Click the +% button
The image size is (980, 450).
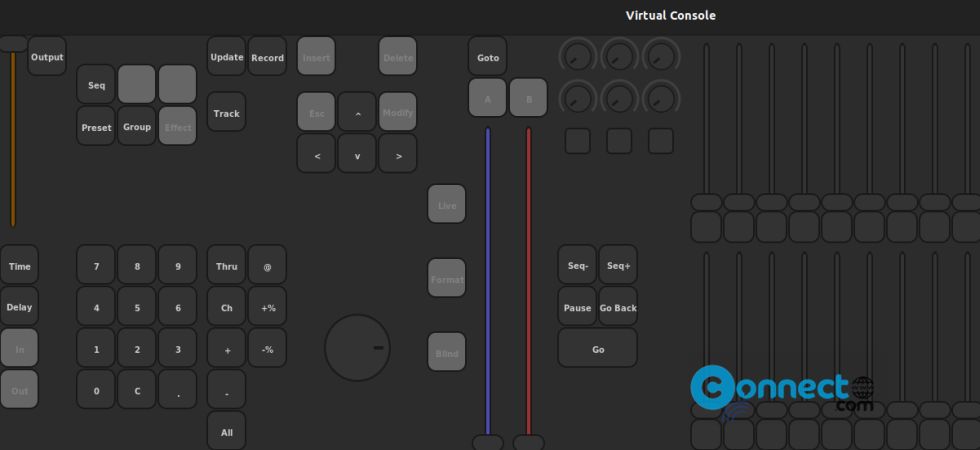(x=268, y=306)
